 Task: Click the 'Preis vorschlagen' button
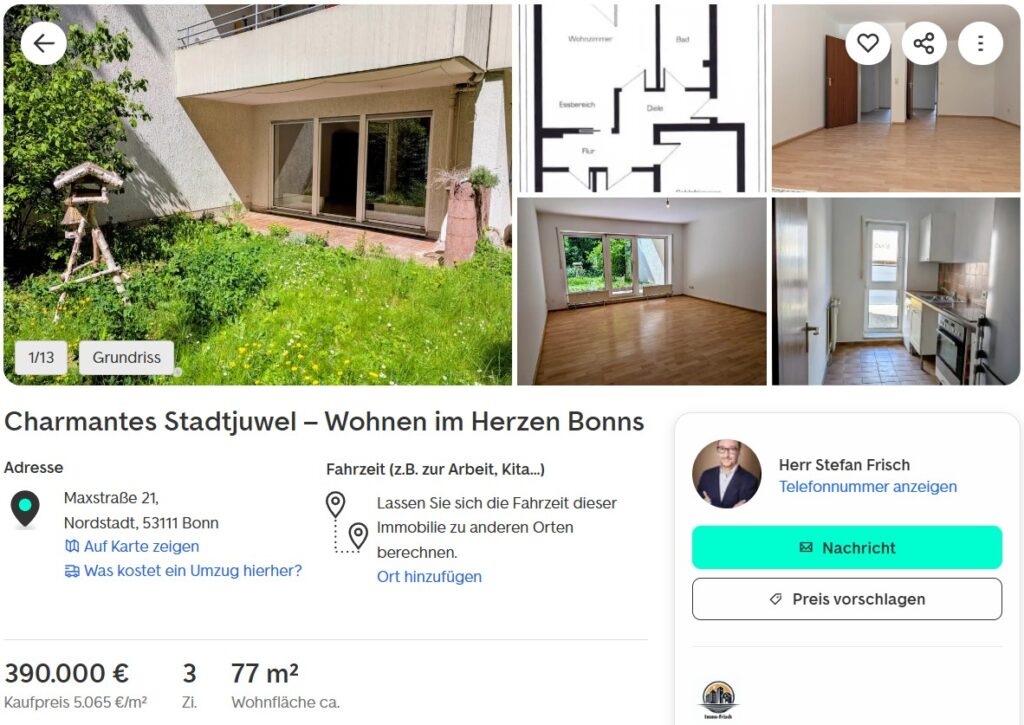(847, 599)
